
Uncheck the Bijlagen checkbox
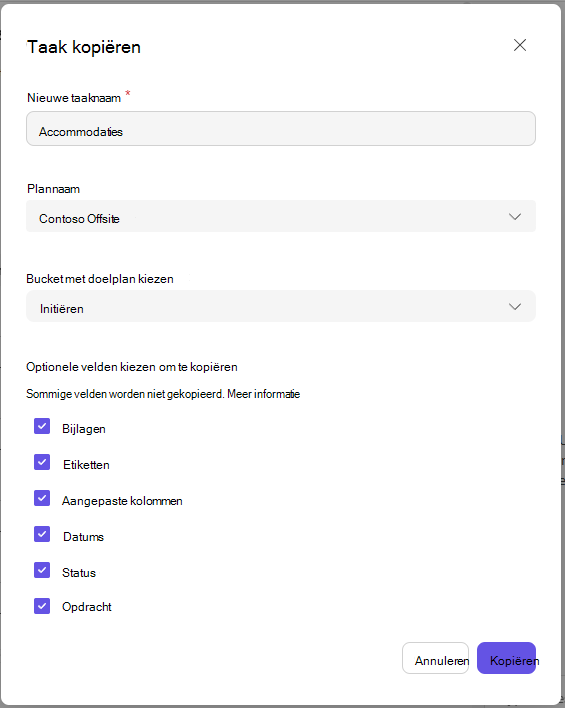point(42,426)
